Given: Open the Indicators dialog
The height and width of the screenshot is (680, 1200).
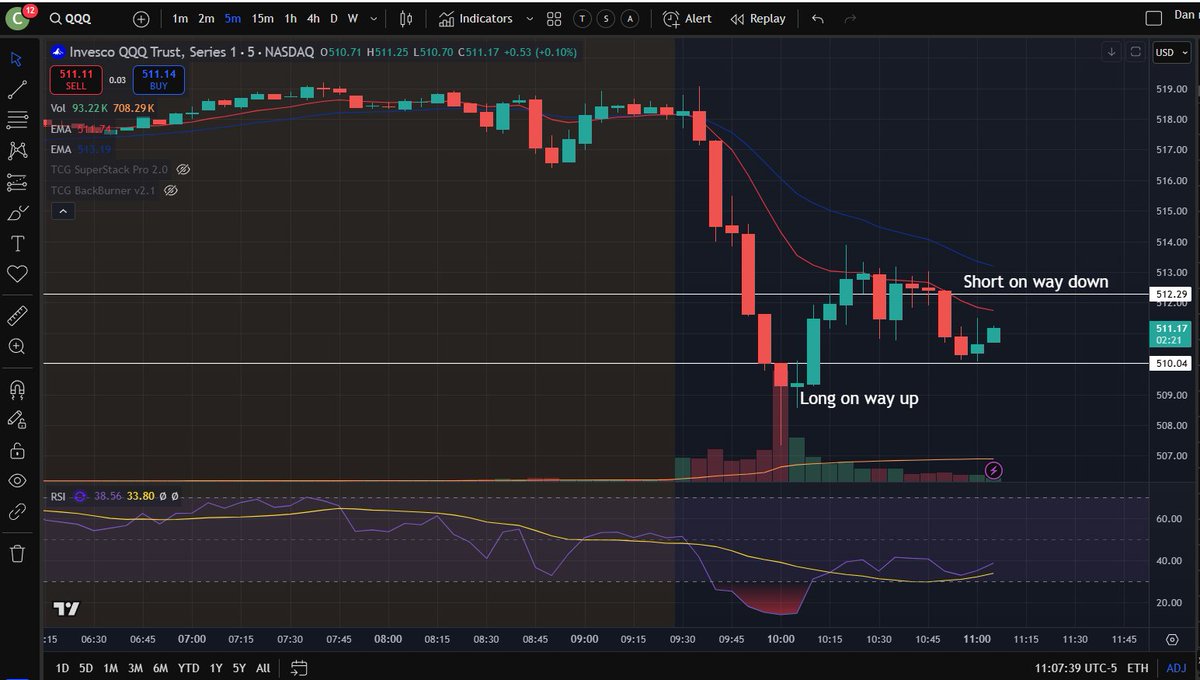Looking at the screenshot, I should (475, 19).
